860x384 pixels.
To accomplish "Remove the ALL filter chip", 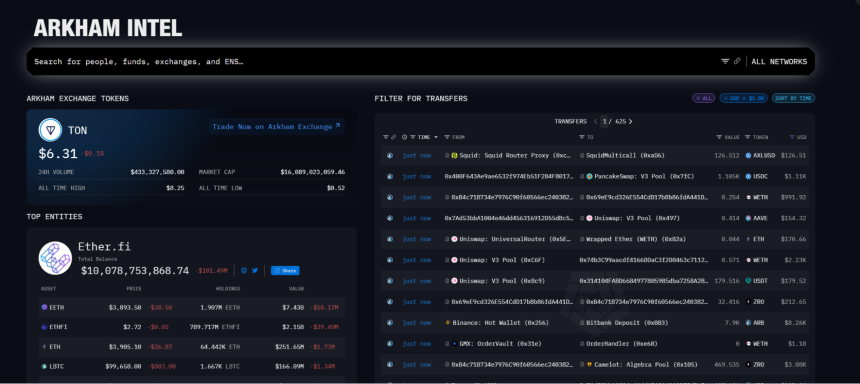I will pos(703,98).
